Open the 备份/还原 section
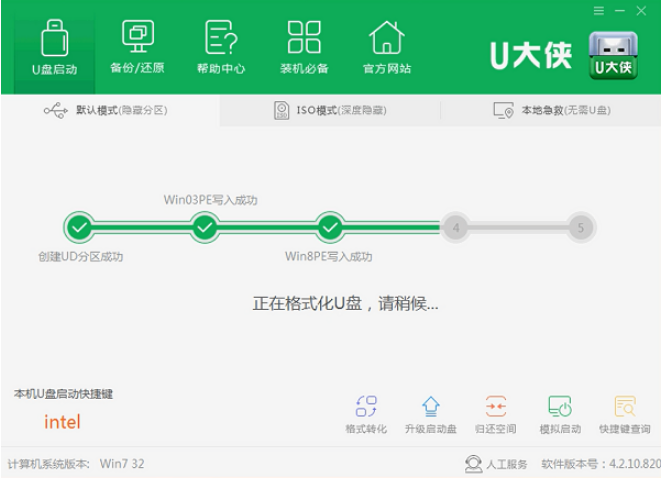The height and width of the screenshot is (478, 661). click(x=137, y=47)
